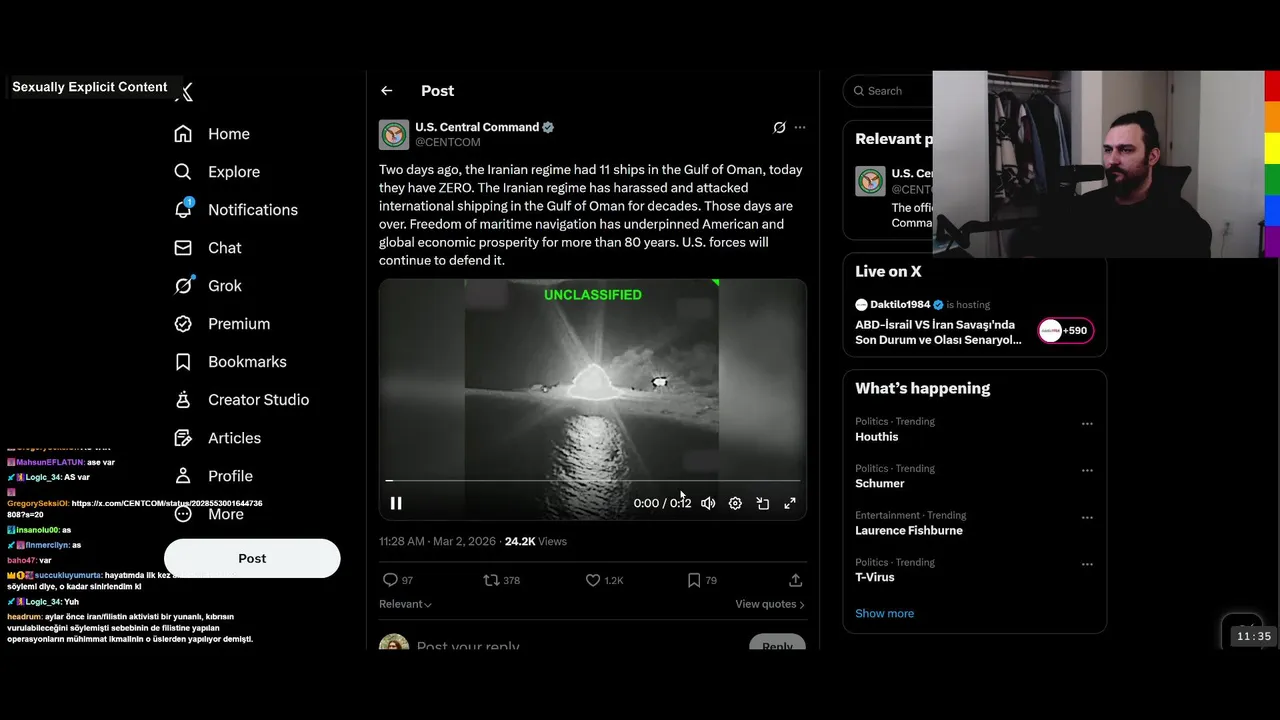Open the T-Virus trending topic

pyautogui.click(x=875, y=578)
